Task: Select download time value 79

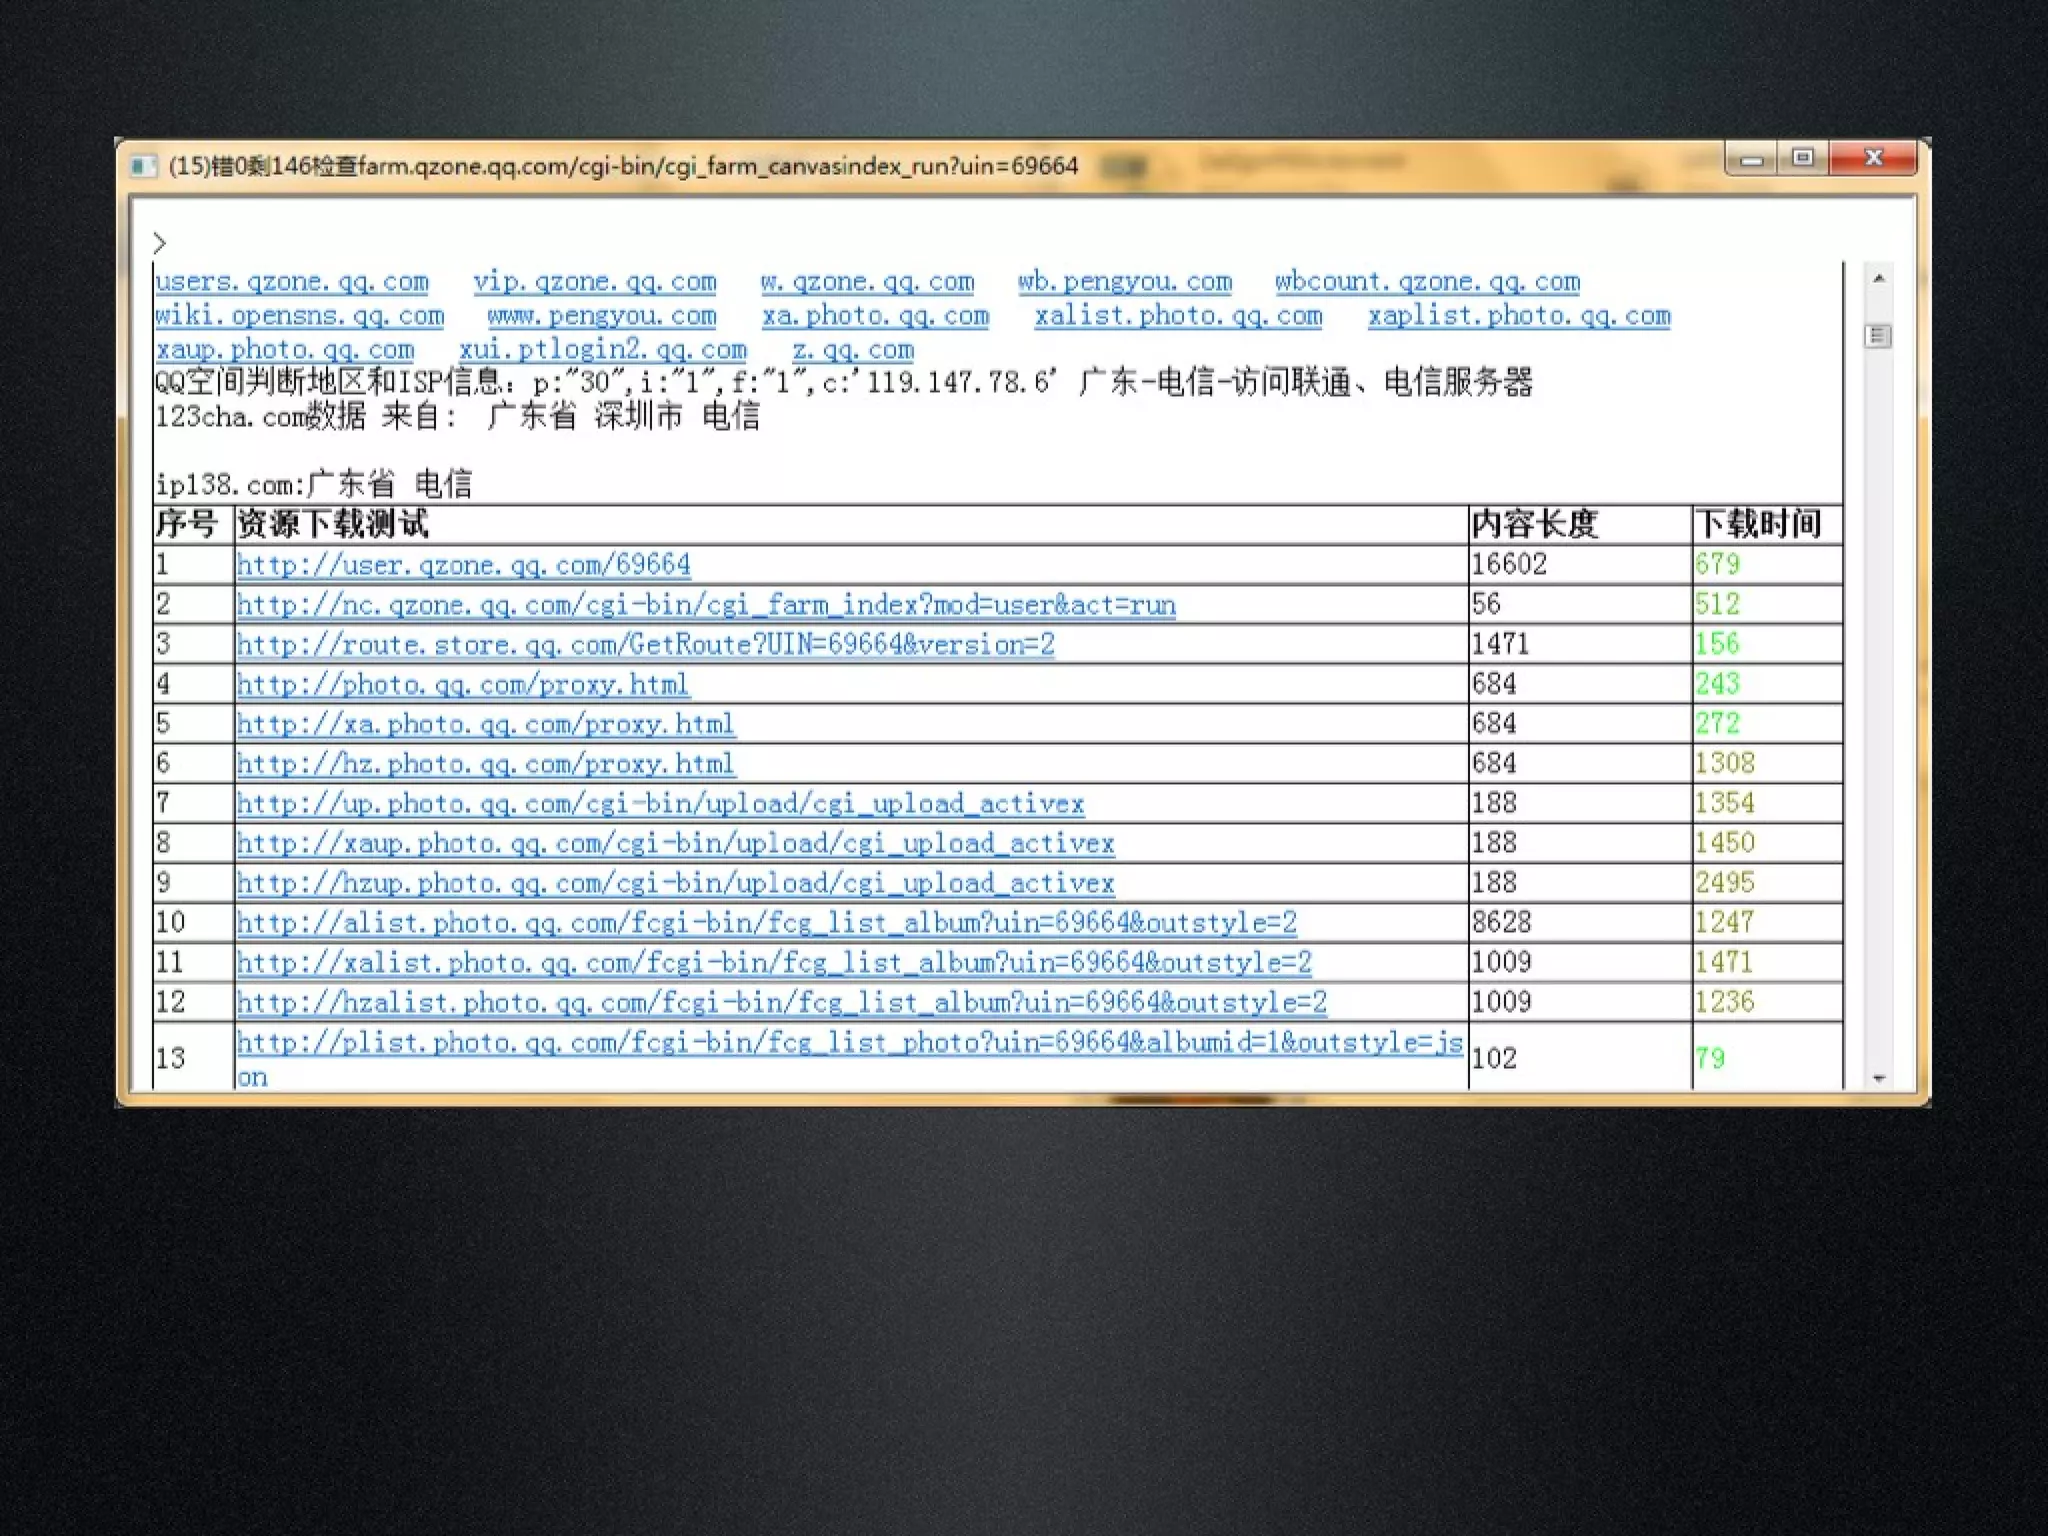Action: (x=1710, y=1058)
